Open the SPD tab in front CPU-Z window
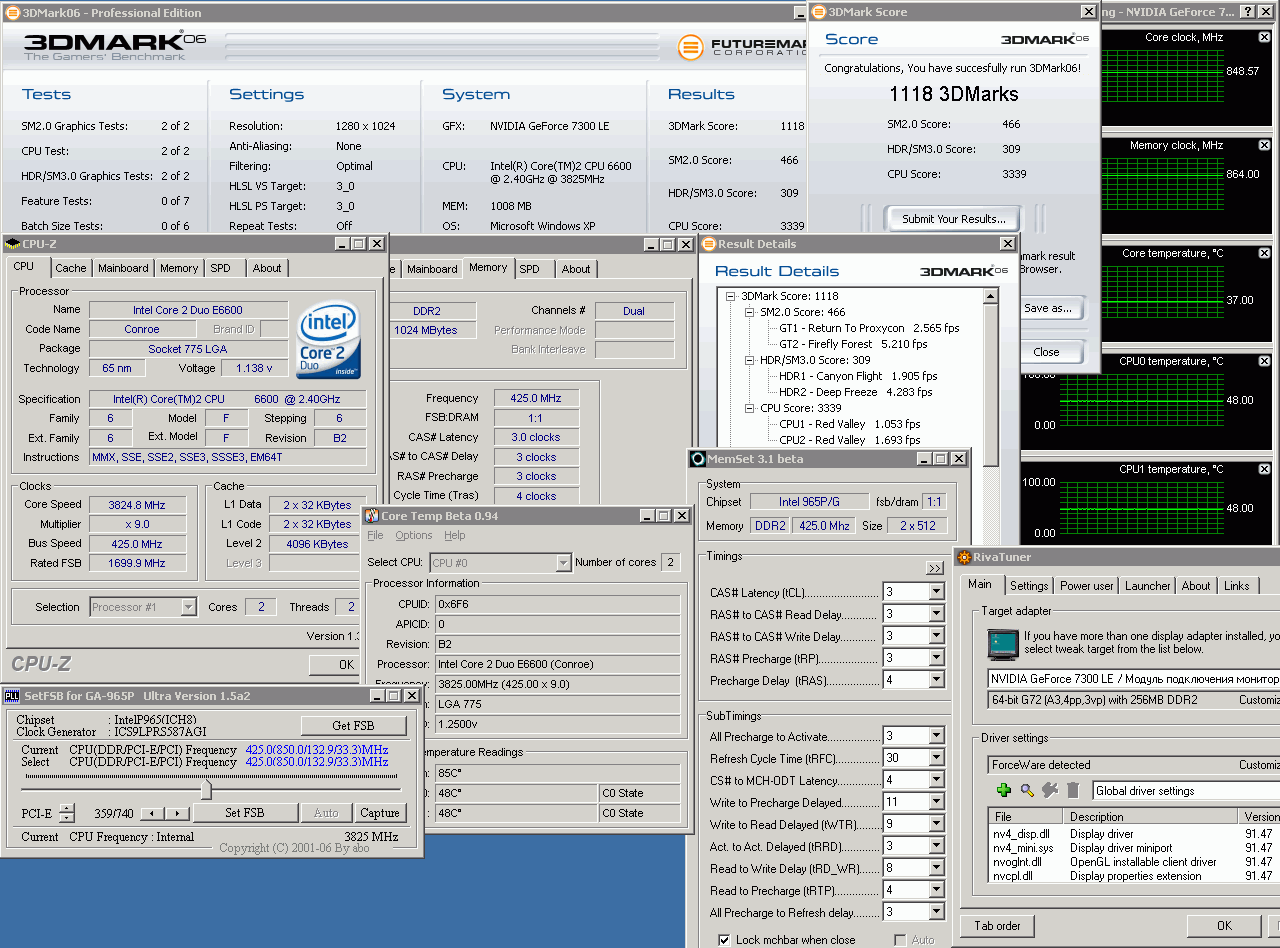Viewport: 1280px width, 948px height. tap(220, 268)
